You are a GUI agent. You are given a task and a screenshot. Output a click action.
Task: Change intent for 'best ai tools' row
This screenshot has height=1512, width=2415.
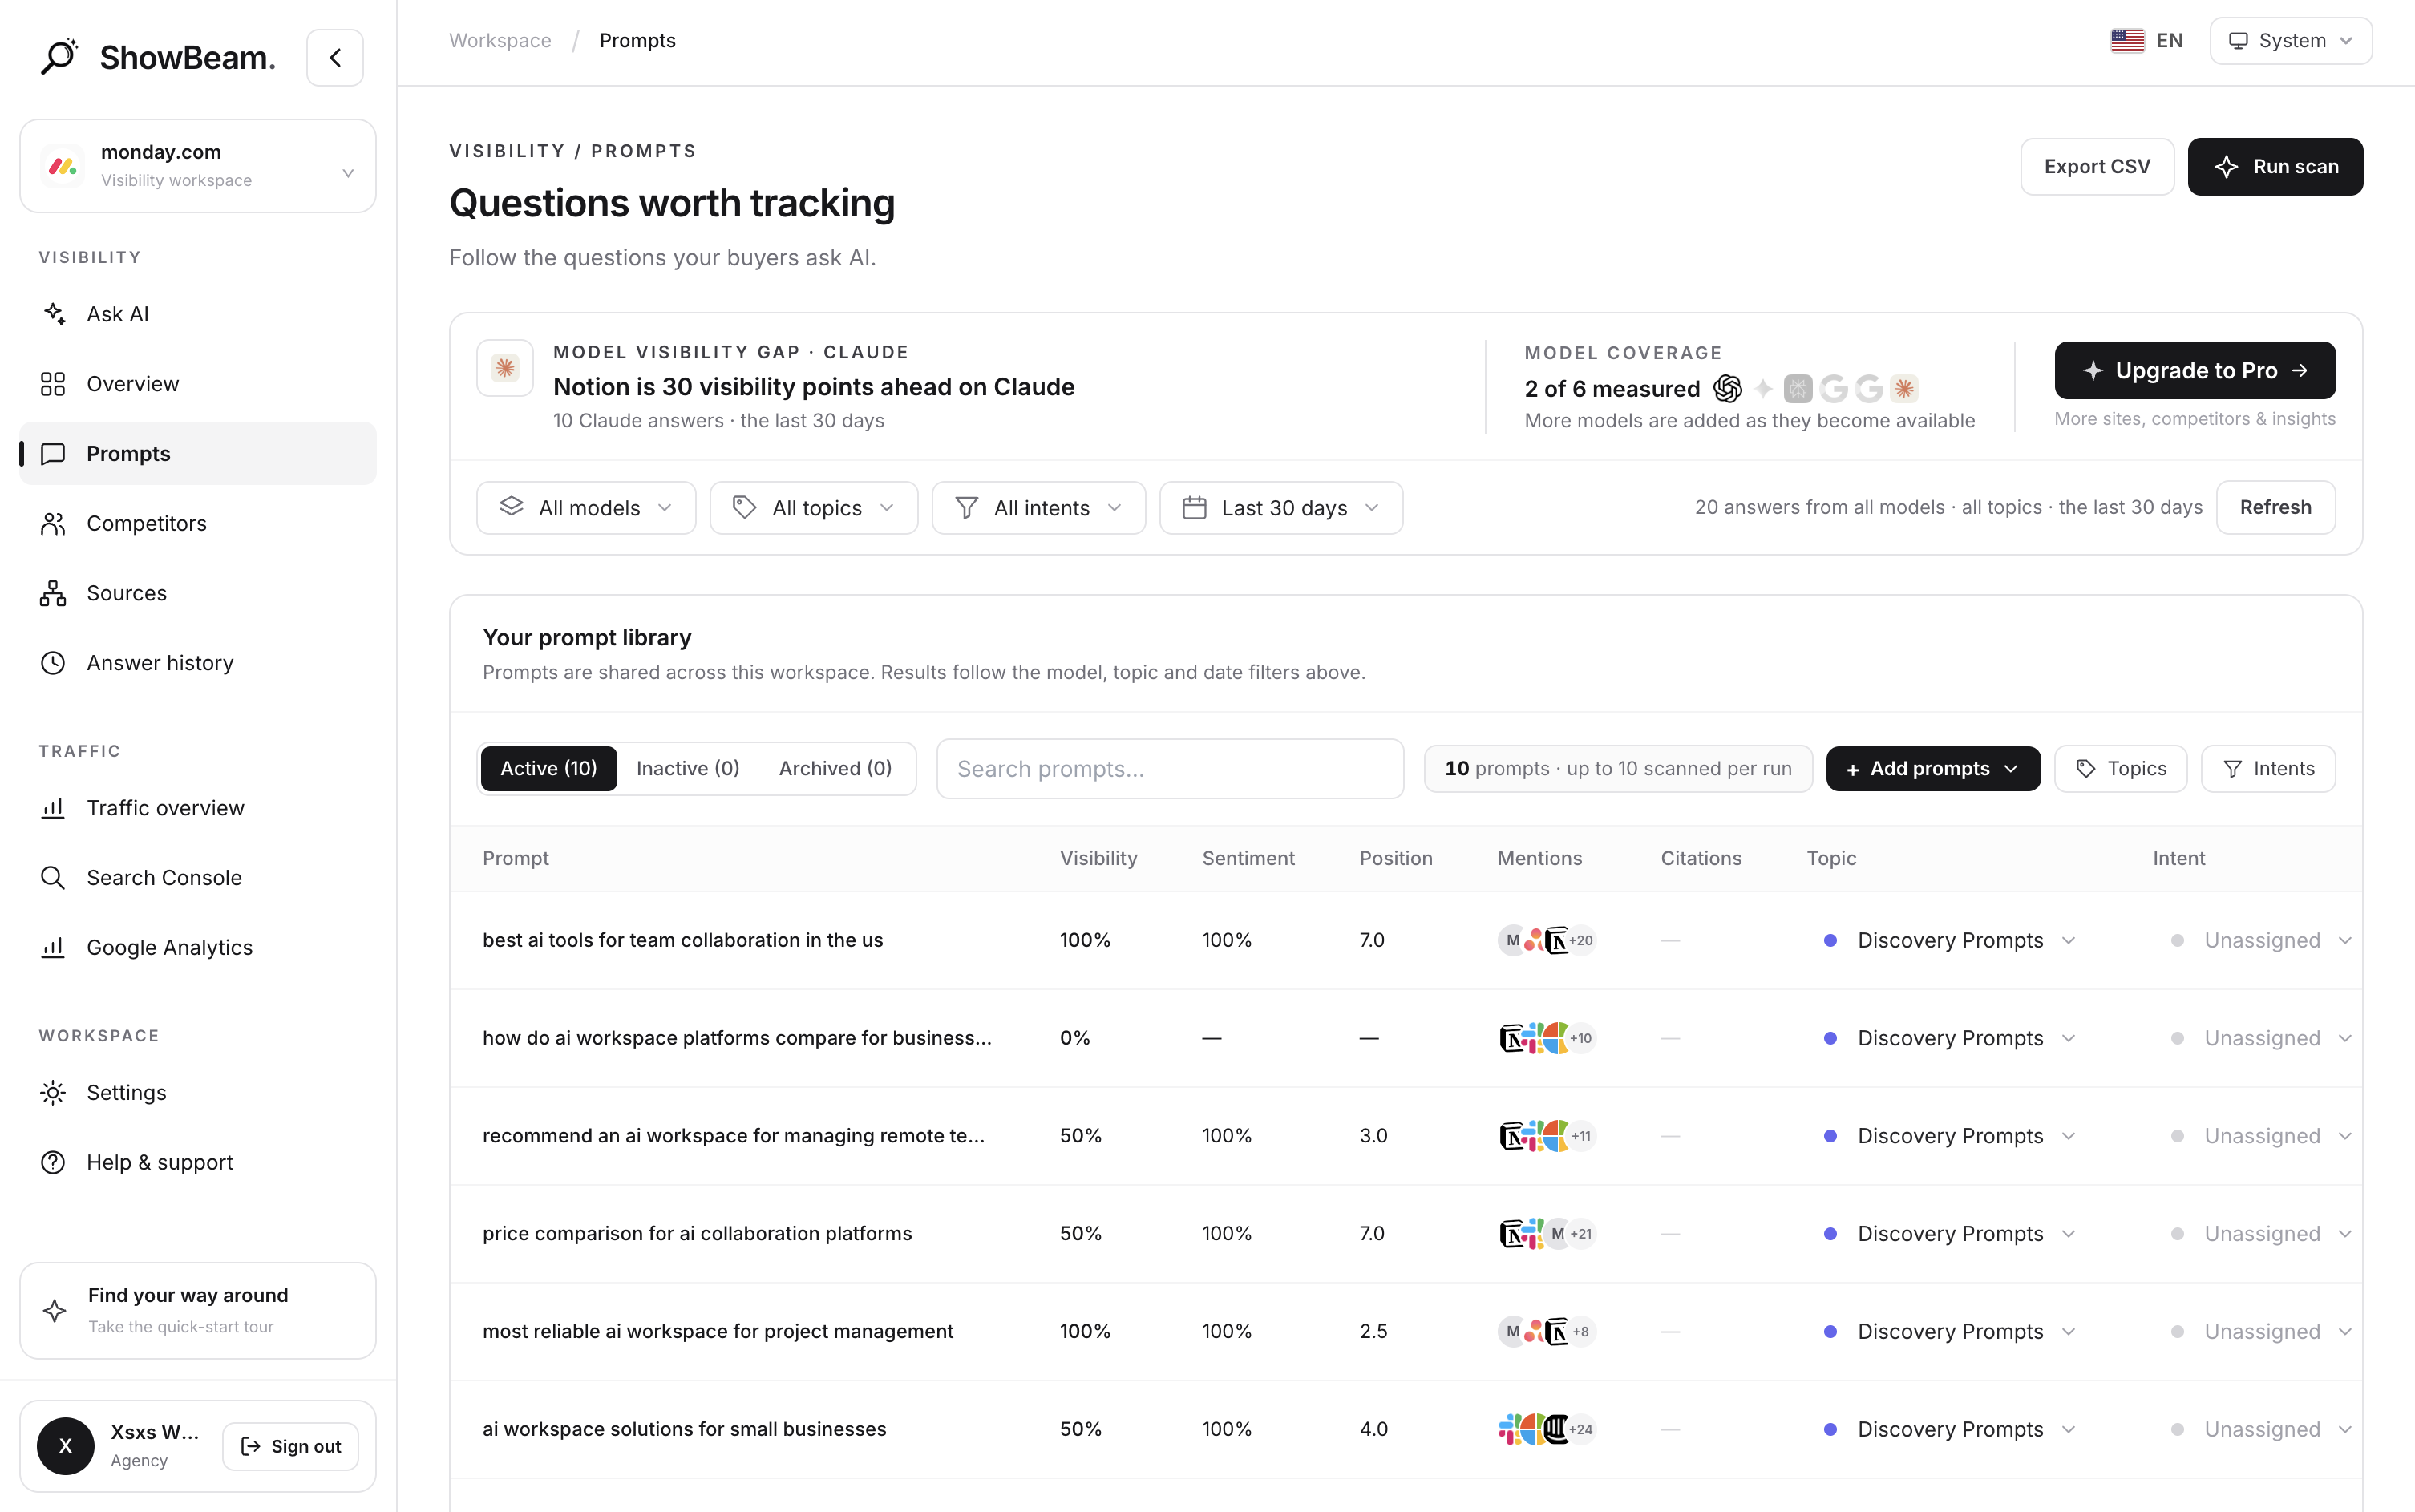[2260, 940]
